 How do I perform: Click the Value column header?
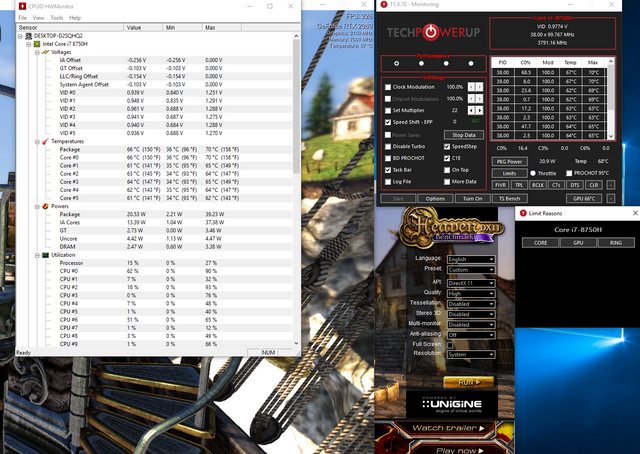[x=142, y=27]
